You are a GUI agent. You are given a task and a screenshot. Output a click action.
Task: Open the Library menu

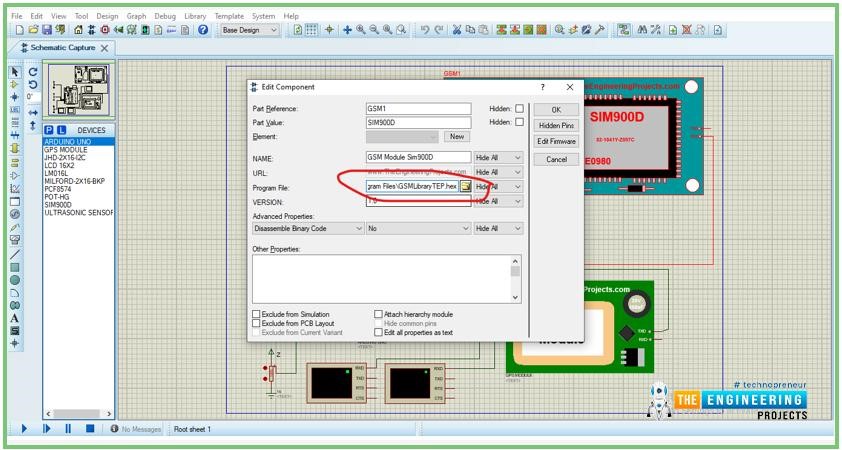pos(195,16)
